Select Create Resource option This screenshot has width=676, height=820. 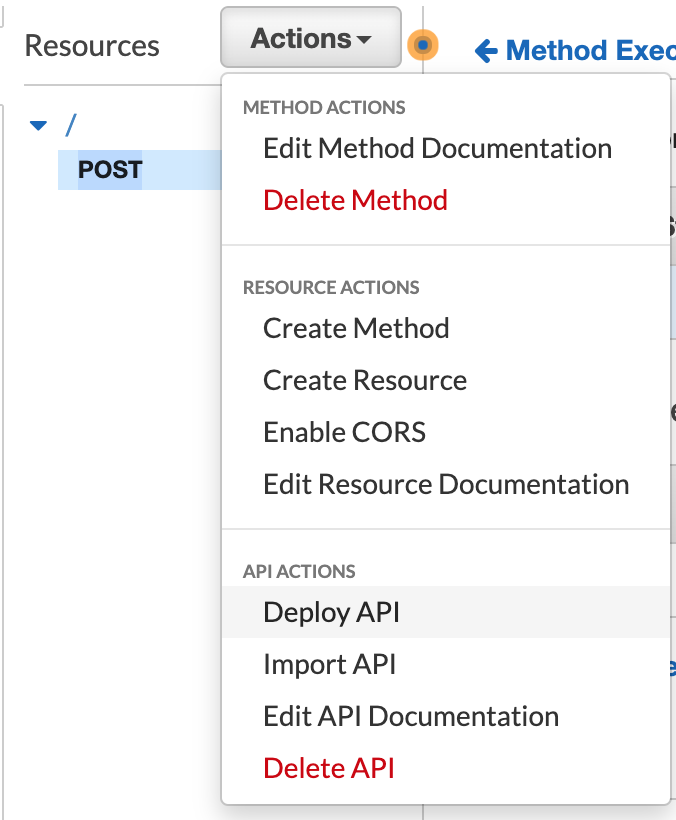pos(365,381)
